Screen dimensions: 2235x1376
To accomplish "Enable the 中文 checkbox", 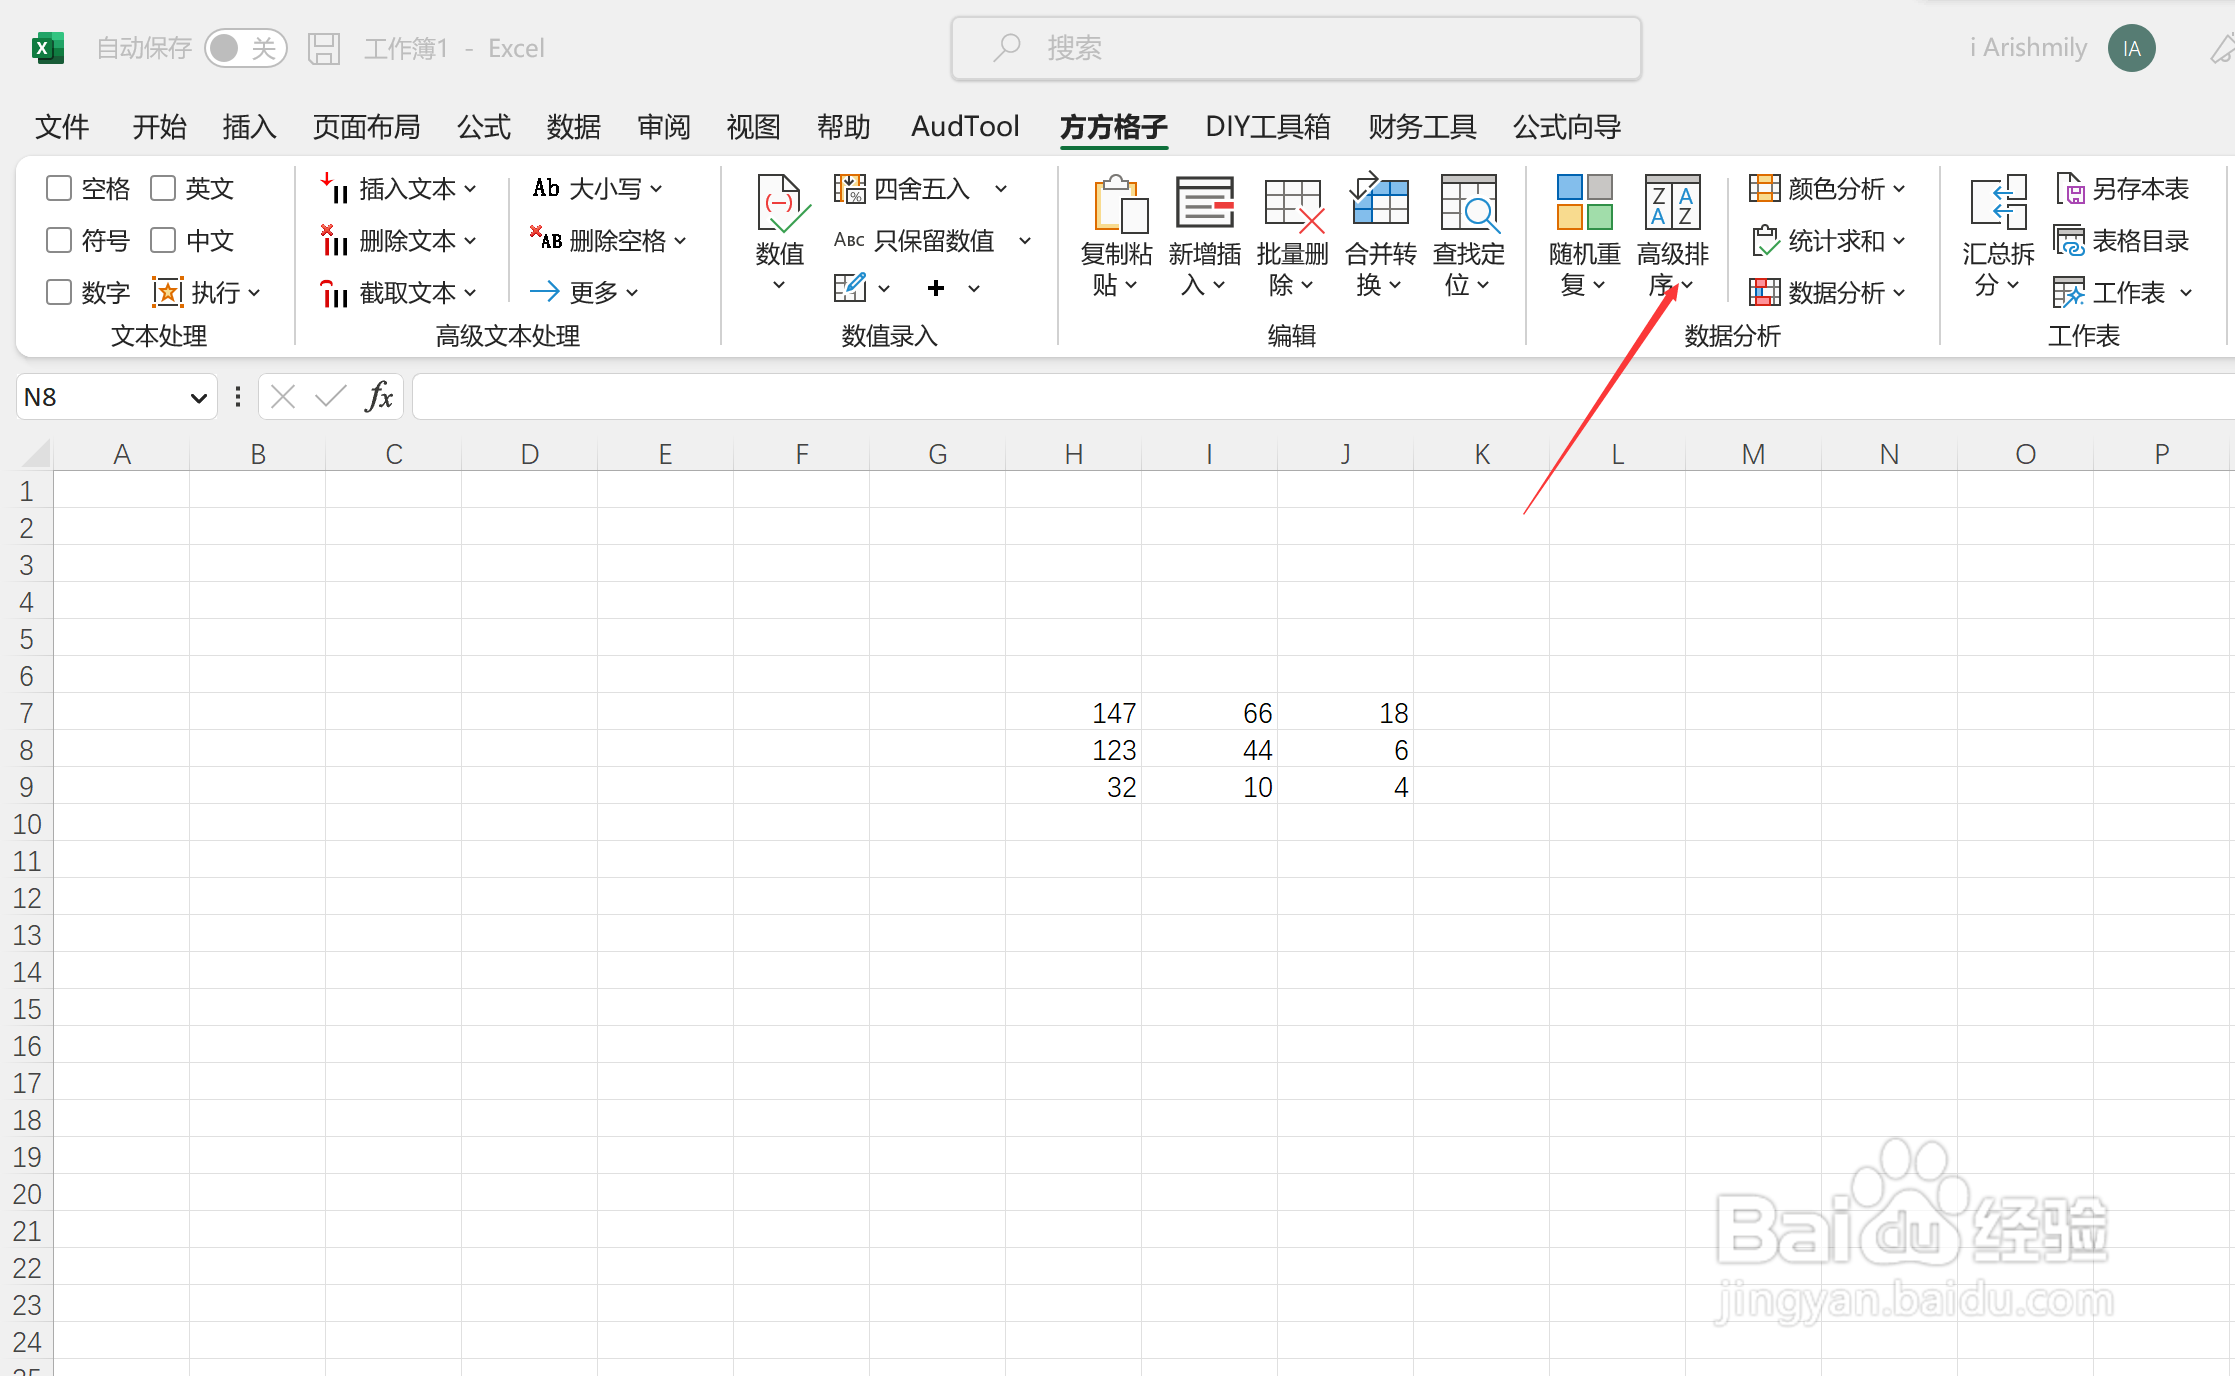I will pos(163,240).
